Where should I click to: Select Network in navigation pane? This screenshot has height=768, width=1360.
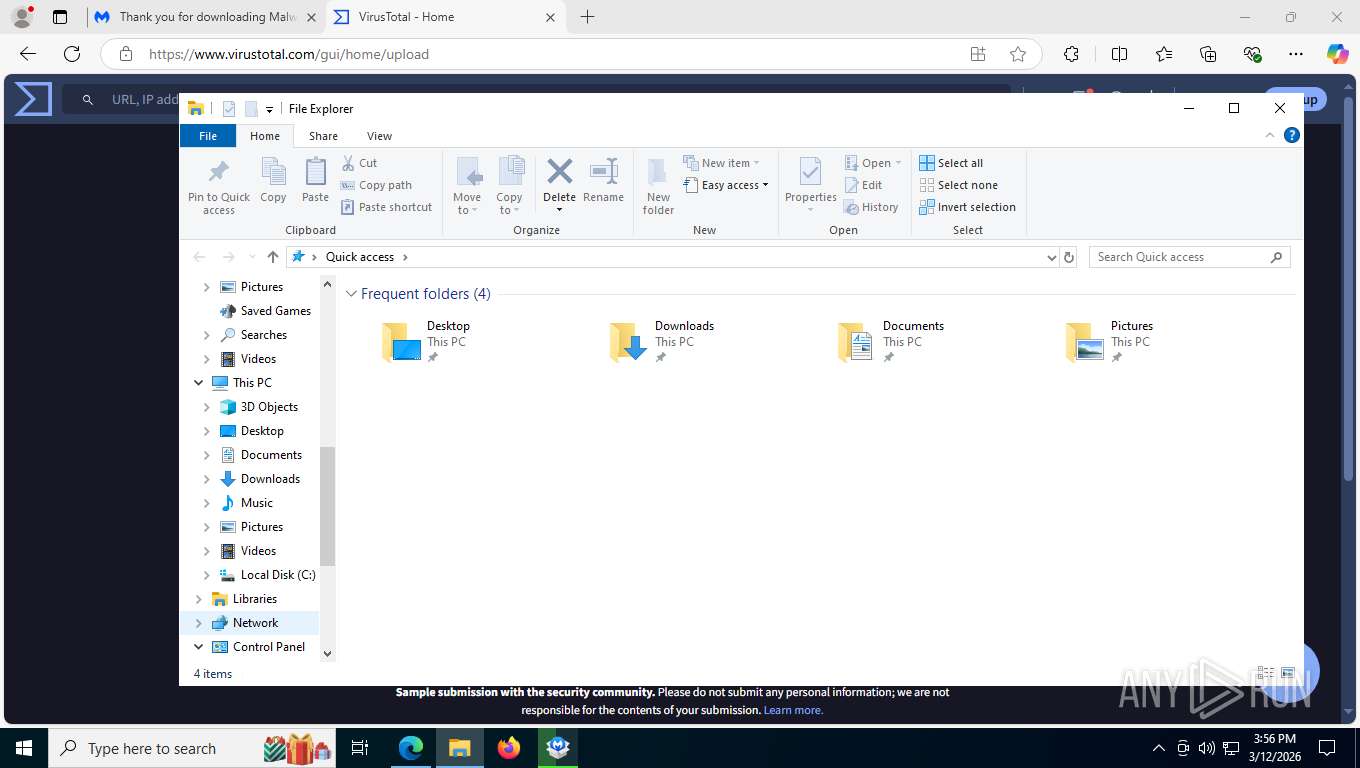click(255, 623)
